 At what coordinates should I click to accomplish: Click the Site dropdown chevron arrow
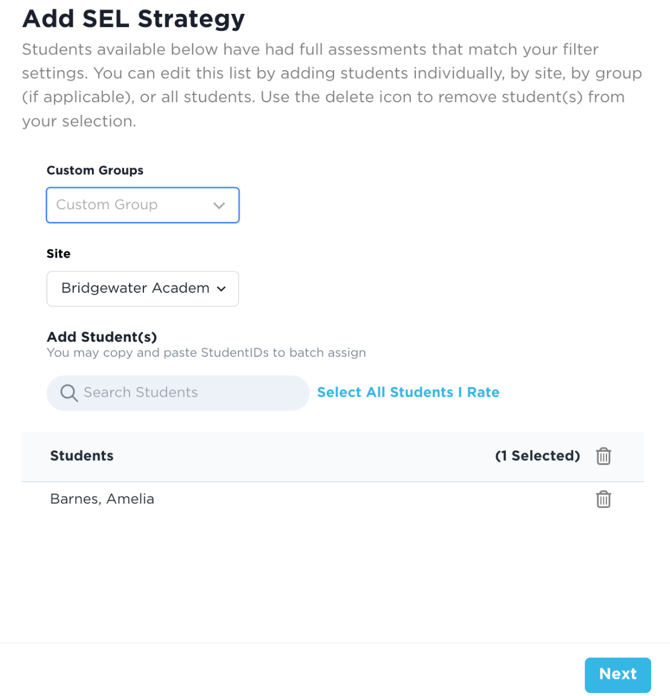(221, 289)
